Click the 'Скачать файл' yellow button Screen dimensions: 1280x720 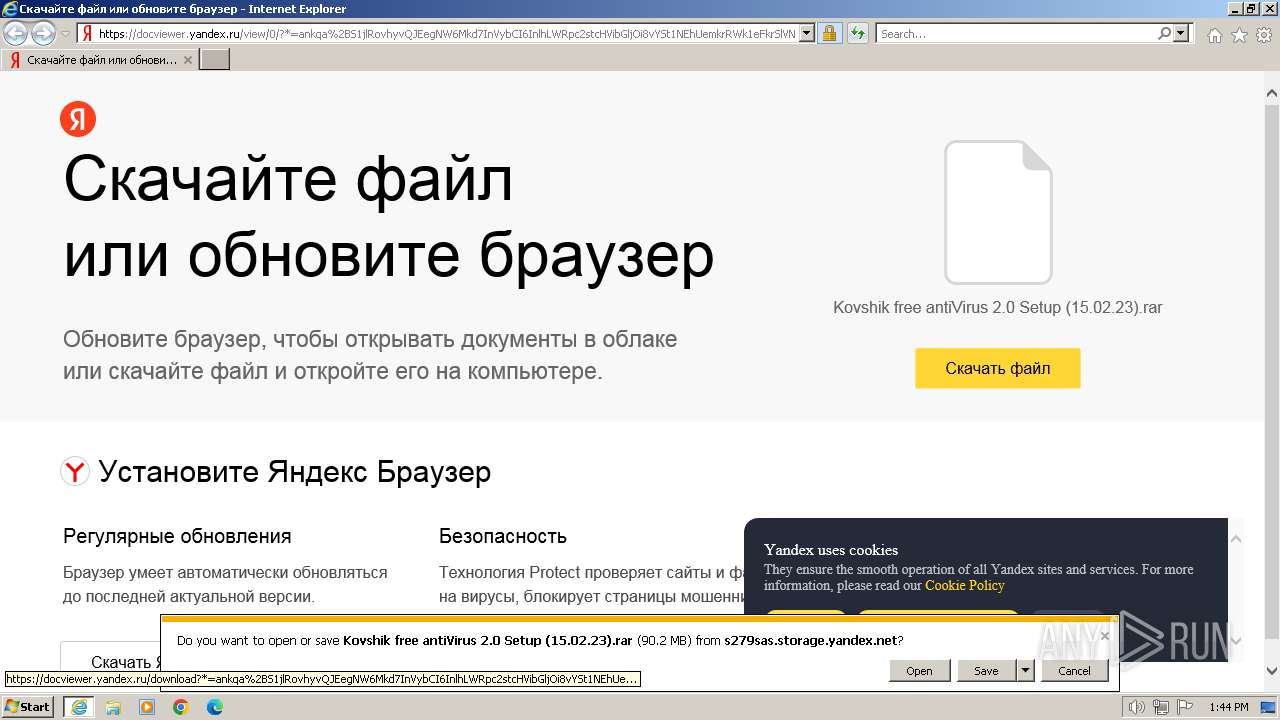pyautogui.click(x=998, y=368)
